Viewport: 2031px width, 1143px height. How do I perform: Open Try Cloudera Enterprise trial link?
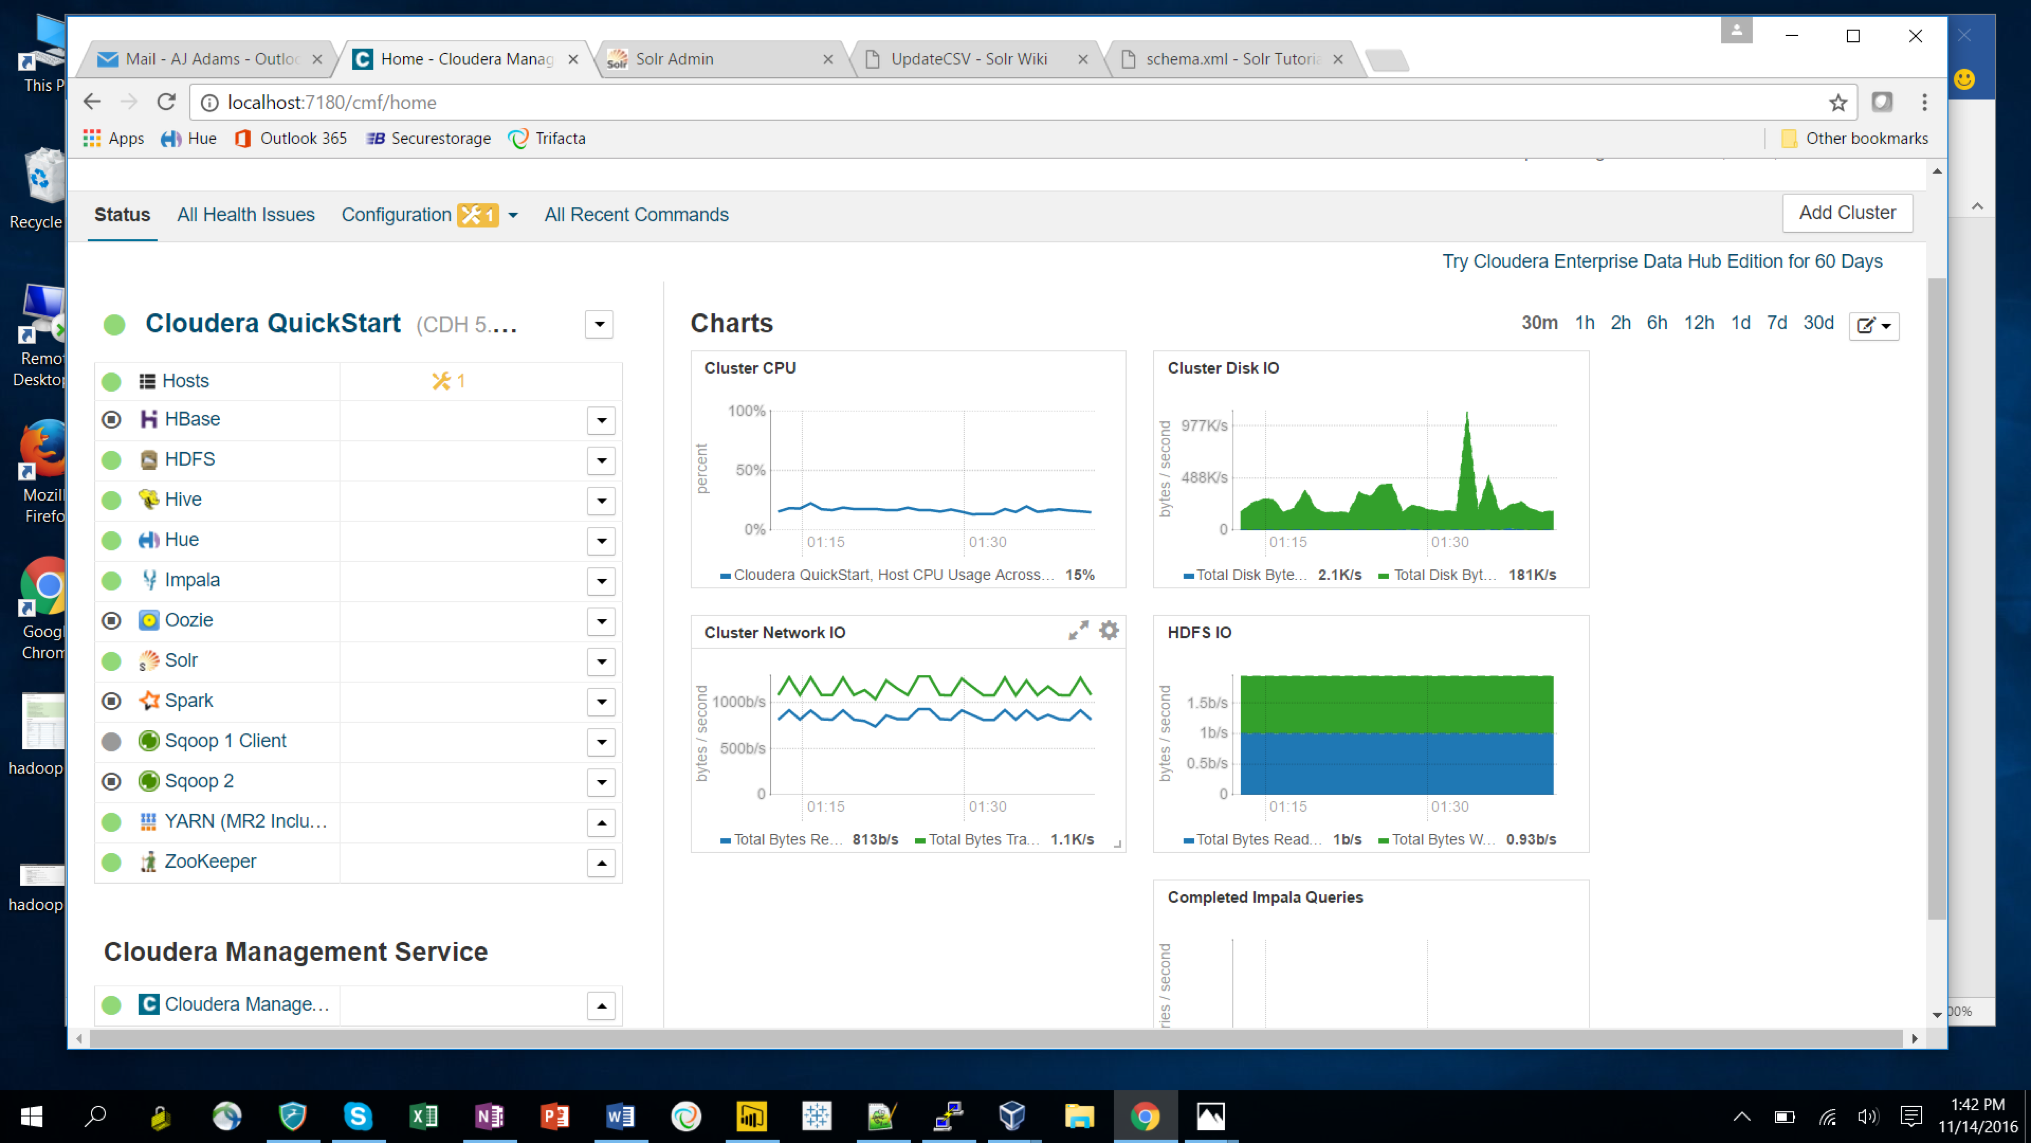click(x=1662, y=261)
